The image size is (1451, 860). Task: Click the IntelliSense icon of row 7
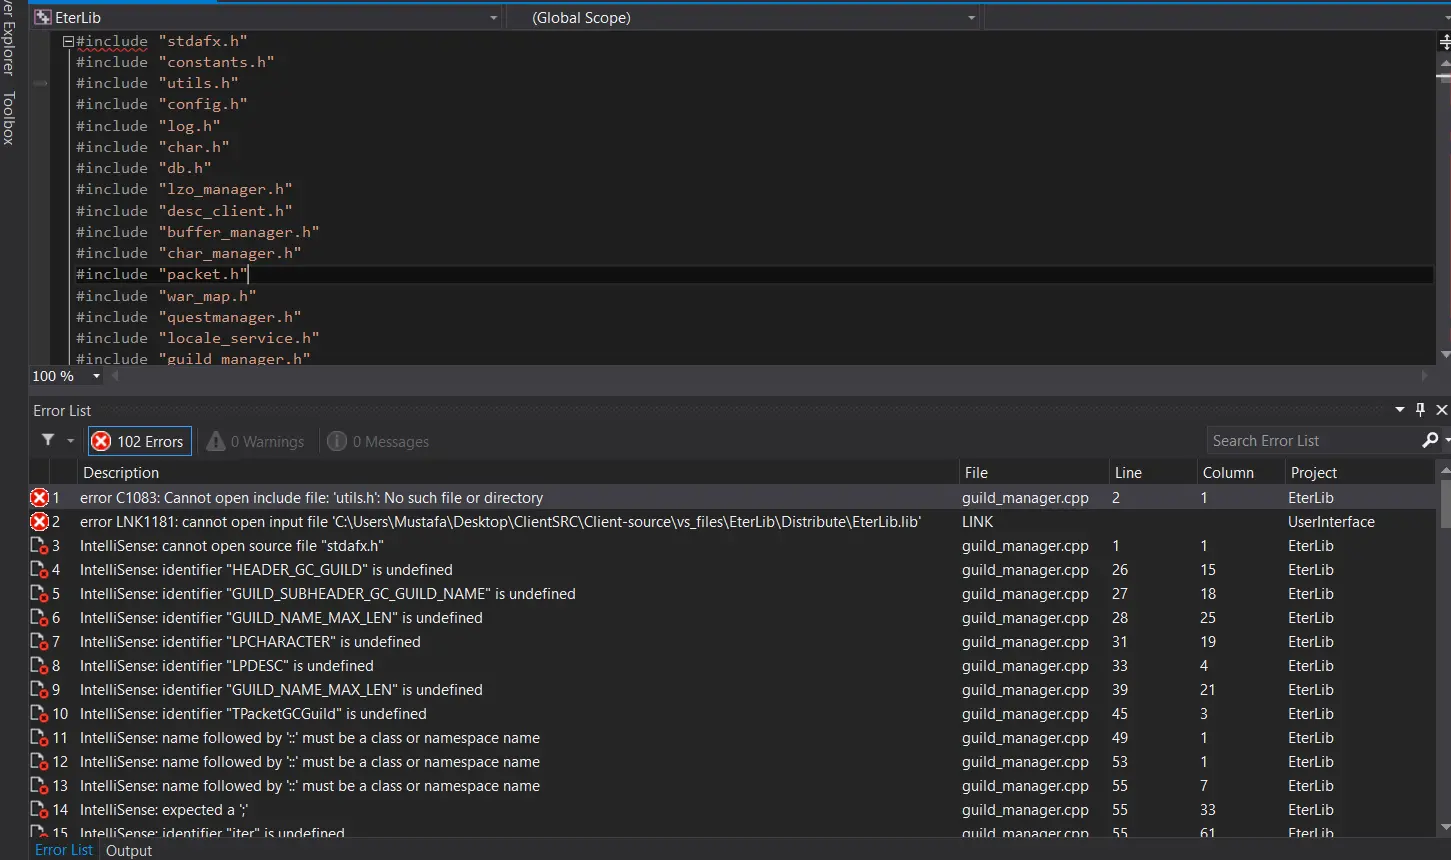click(x=40, y=641)
